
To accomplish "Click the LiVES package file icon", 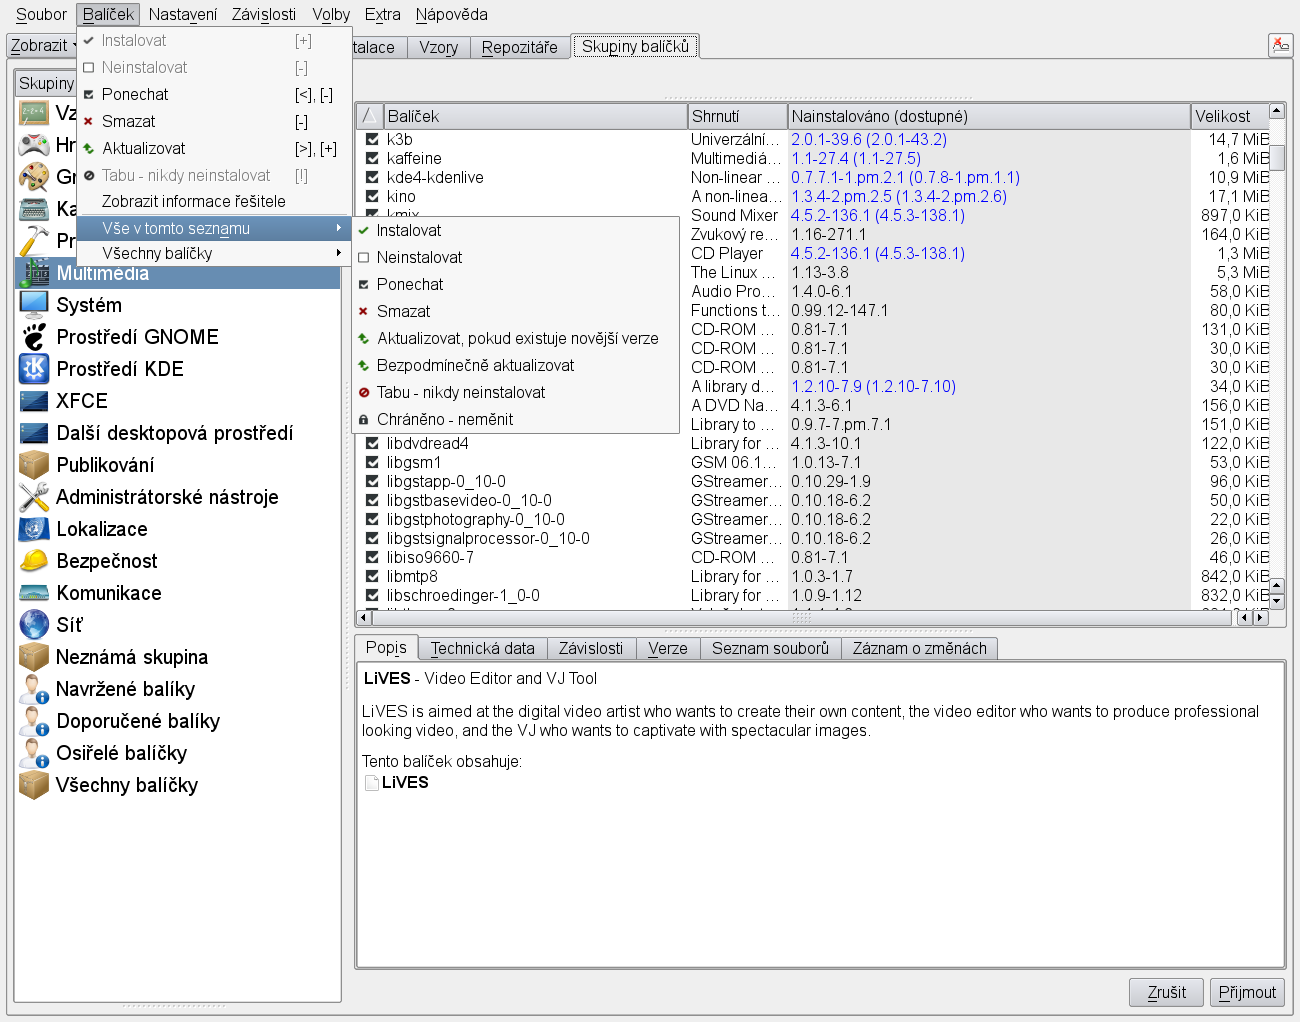I will click(x=372, y=783).
